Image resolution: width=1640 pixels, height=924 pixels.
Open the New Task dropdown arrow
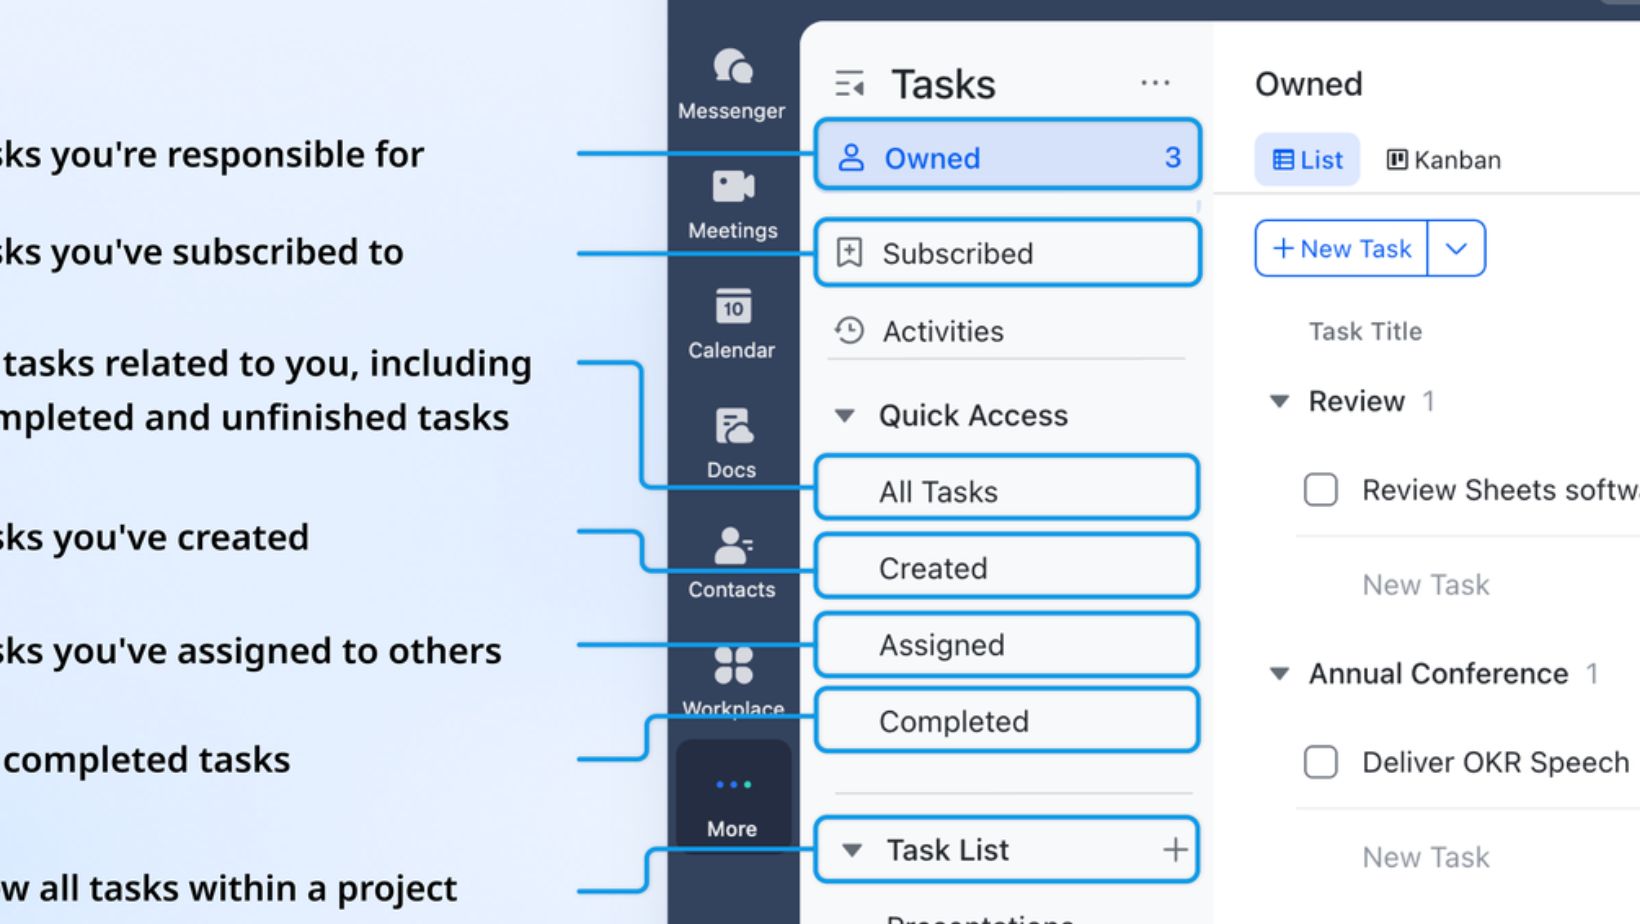click(1456, 249)
